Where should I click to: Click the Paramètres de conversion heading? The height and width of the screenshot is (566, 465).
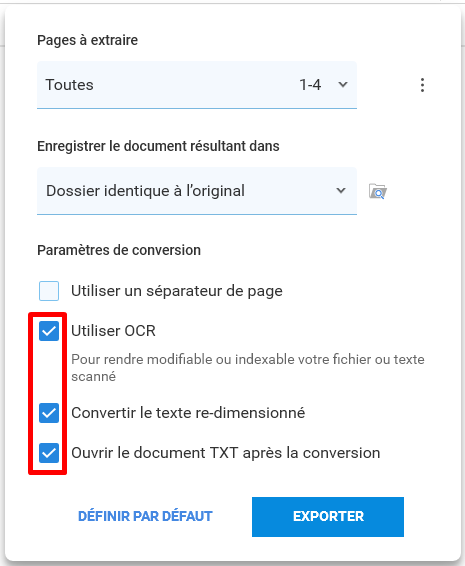coord(119,250)
